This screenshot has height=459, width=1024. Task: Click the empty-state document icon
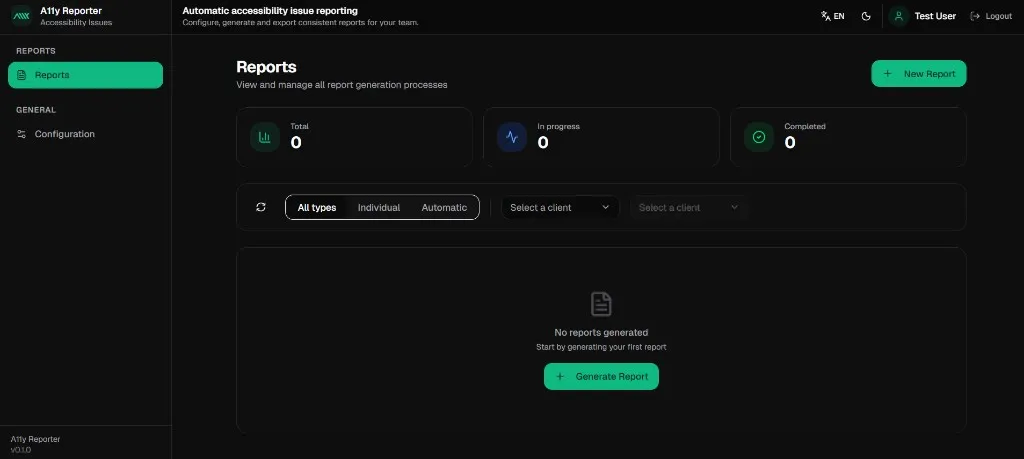(x=601, y=304)
